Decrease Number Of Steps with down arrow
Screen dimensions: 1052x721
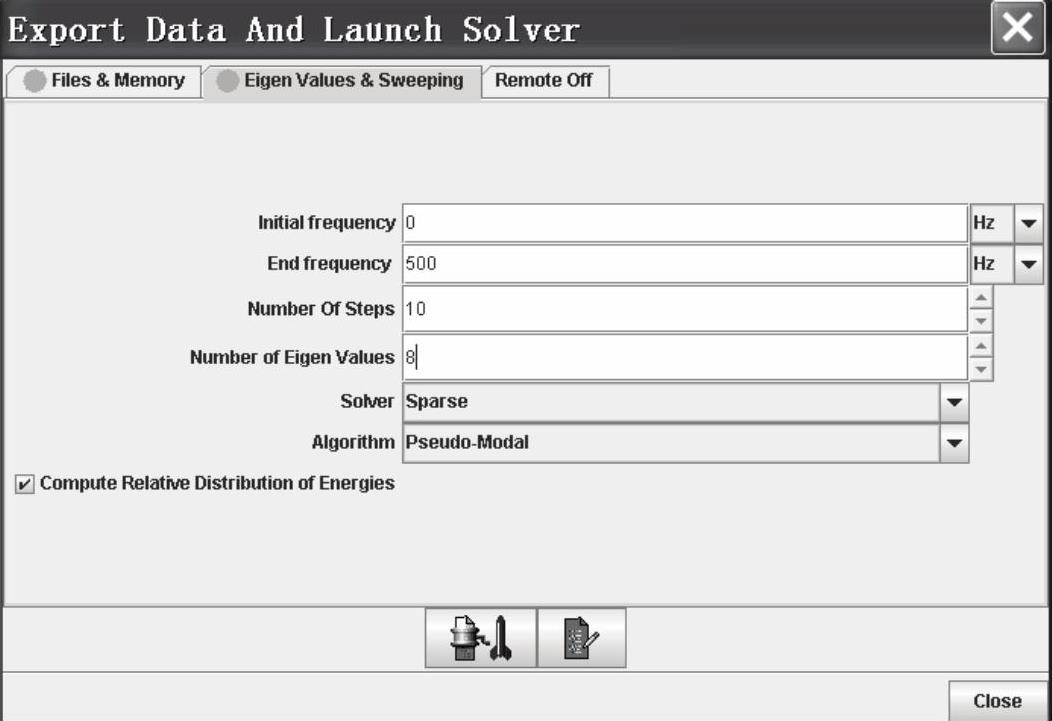[x=981, y=320]
